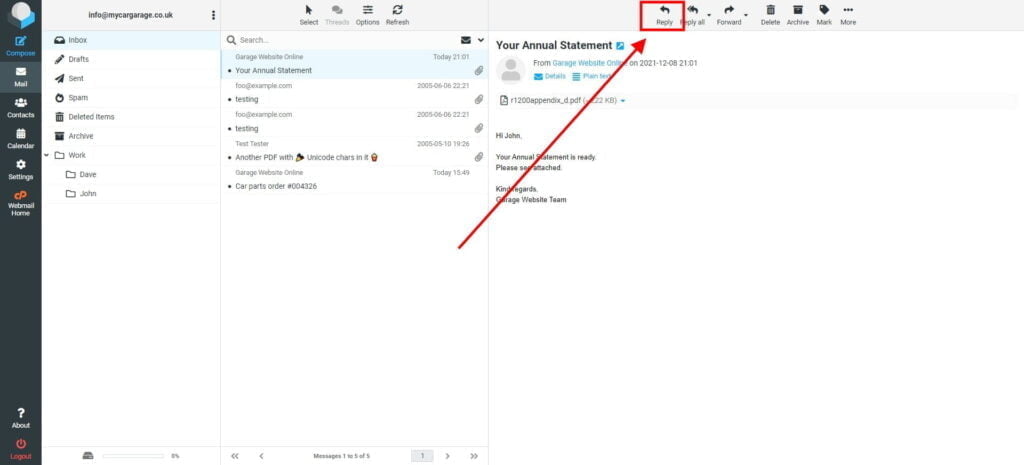1024x465 pixels.
Task: Go to previous page of messages
Action: click(261, 456)
